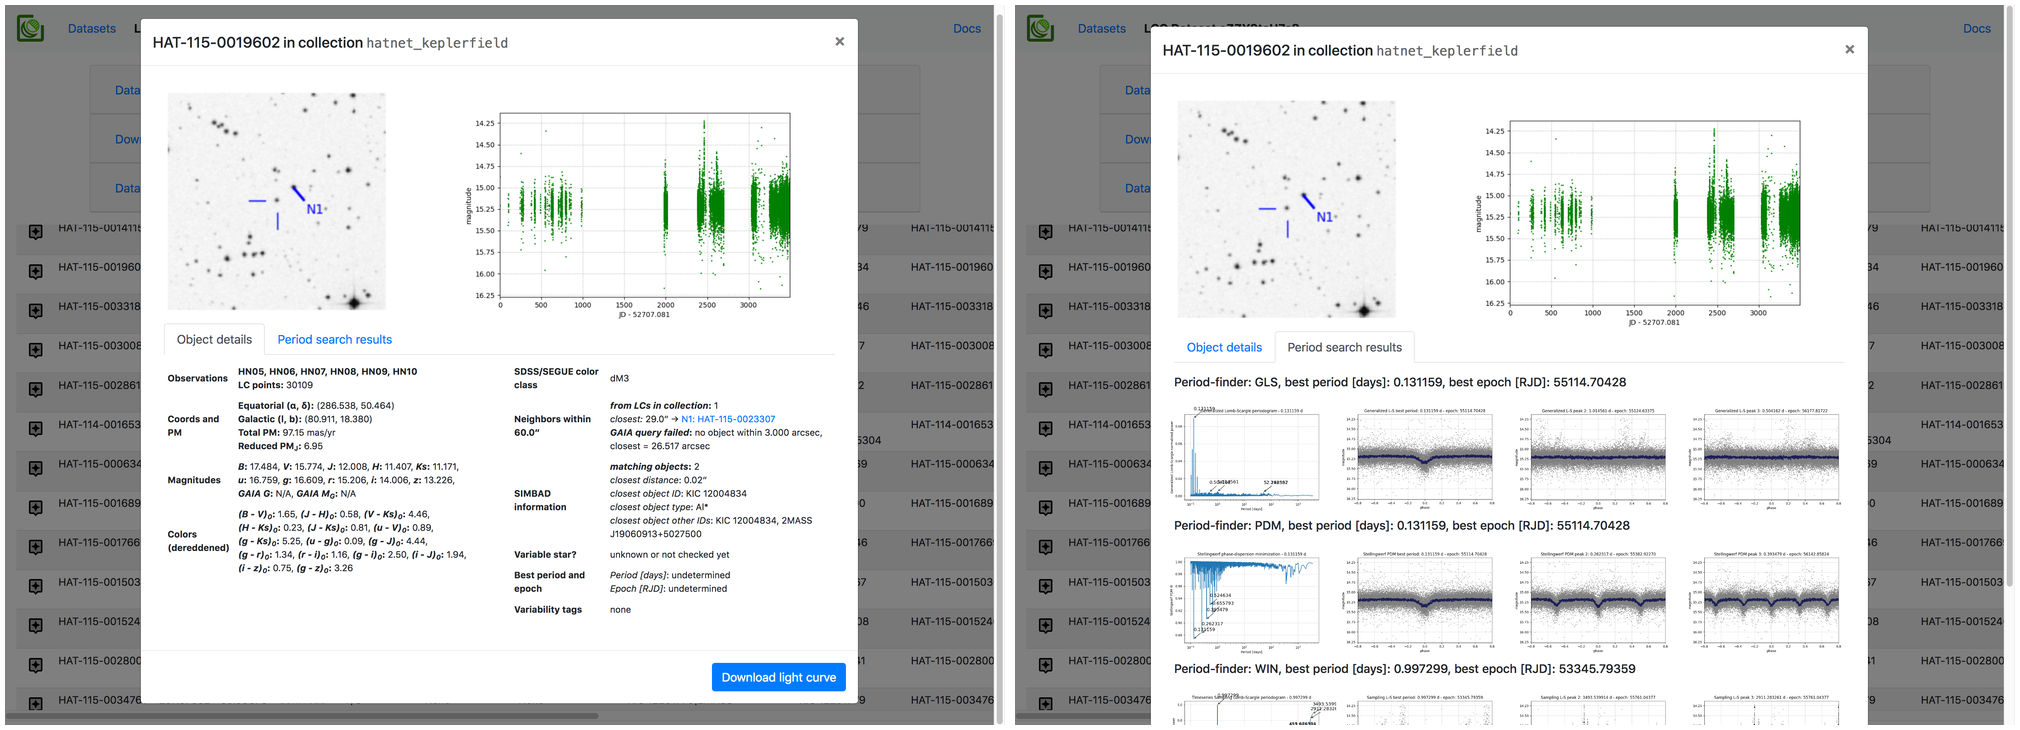Right window: expand row icon beside HAT-115-000634
This screenshot has width=2020, height=730.
(x=1046, y=468)
